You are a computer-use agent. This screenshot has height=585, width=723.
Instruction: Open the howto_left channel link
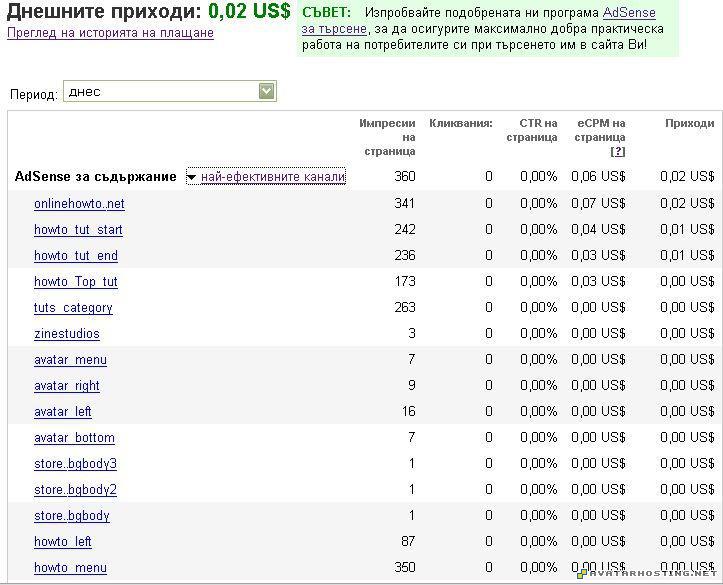pyautogui.click(x=63, y=542)
